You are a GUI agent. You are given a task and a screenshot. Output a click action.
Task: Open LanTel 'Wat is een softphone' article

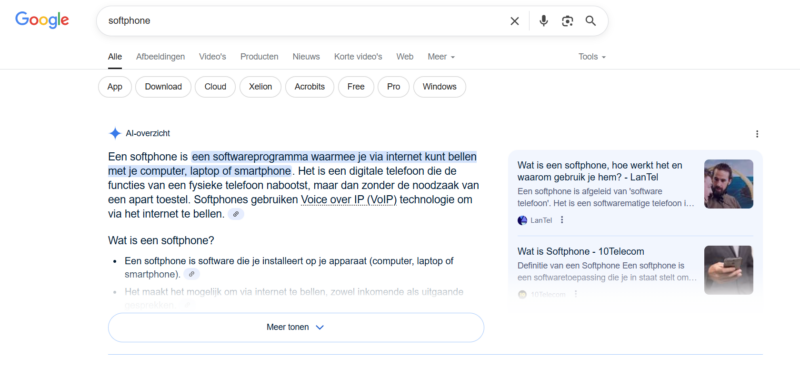(x=599, y=171)
